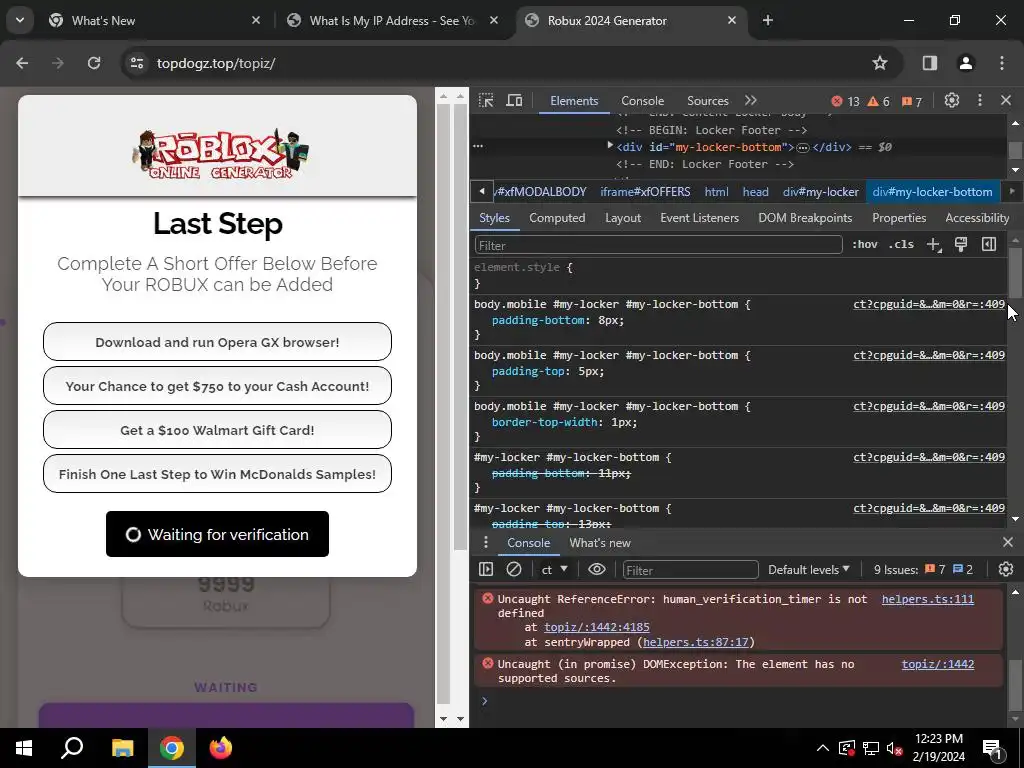Open the Event Listeners tab
Screen dimensions: 1024x768
[699, 217]
